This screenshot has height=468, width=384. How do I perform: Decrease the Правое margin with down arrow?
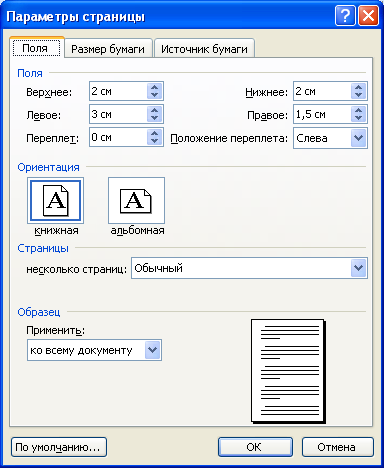coord(358,118)
